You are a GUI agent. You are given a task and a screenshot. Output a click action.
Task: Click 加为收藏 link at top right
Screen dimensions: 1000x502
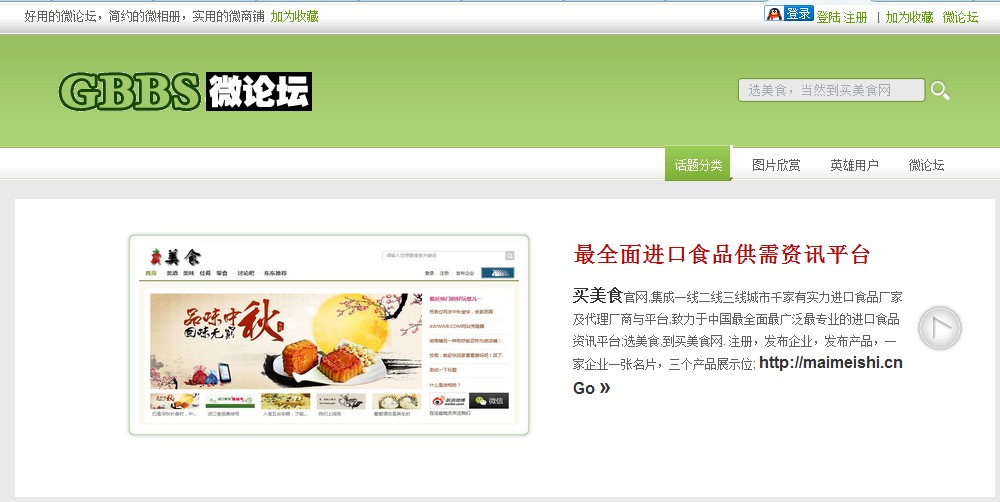pyautogui.click(x=909, y=17)
